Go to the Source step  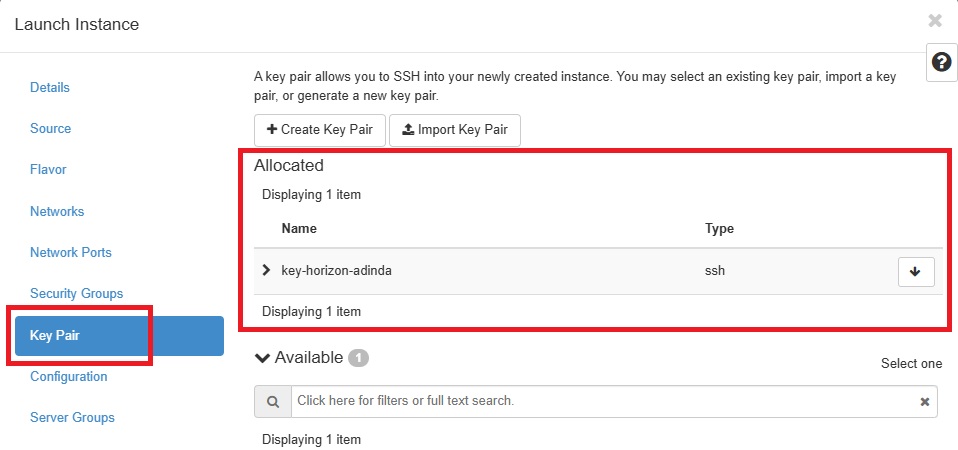click(x=50, y=128)
